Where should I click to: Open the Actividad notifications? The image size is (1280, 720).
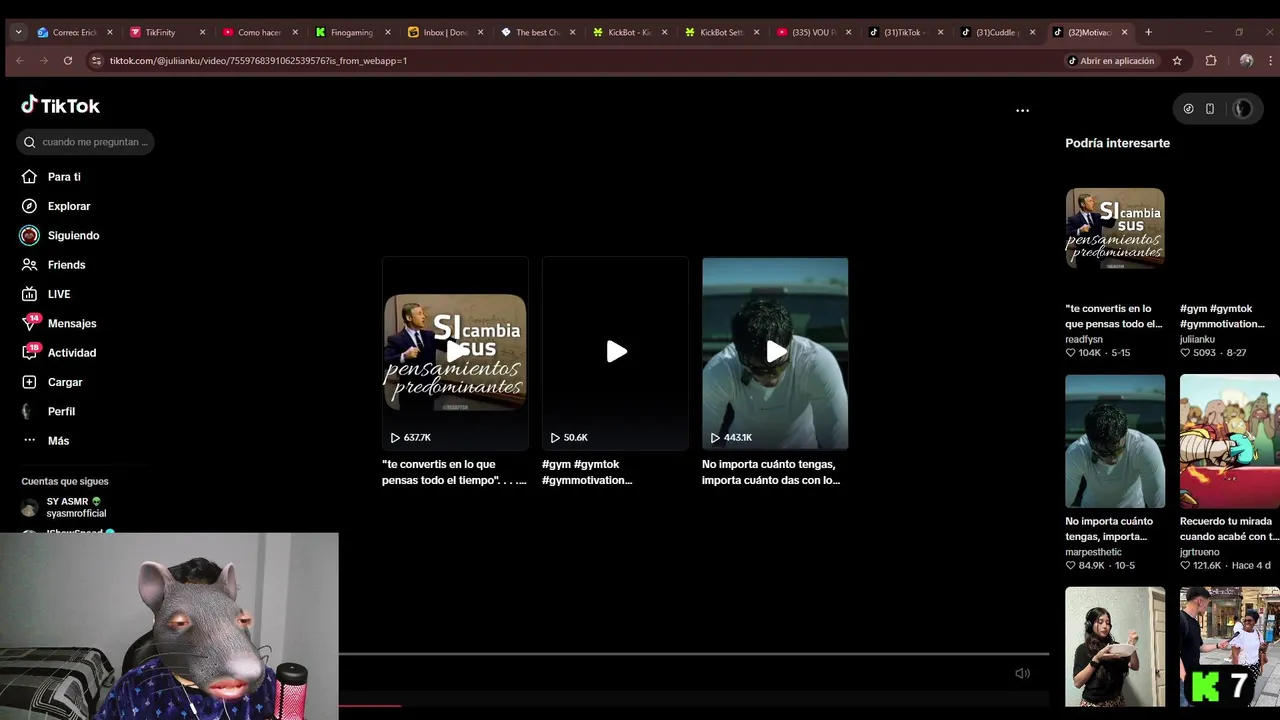coord(72,353)
